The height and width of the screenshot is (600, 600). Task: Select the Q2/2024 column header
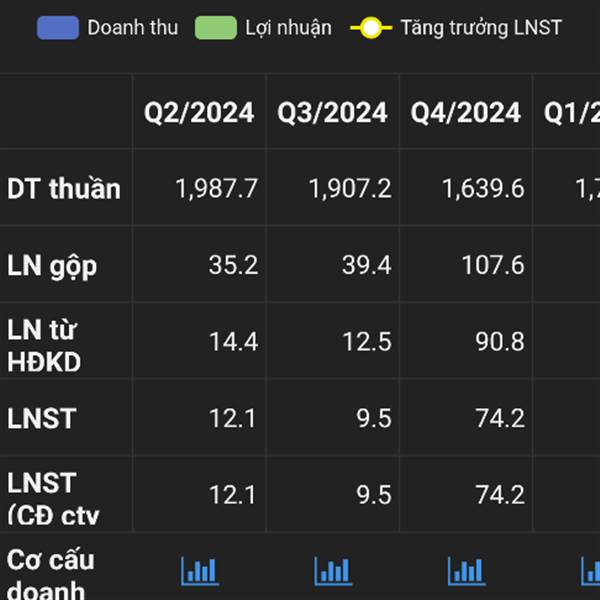click(x=199, y=112)
